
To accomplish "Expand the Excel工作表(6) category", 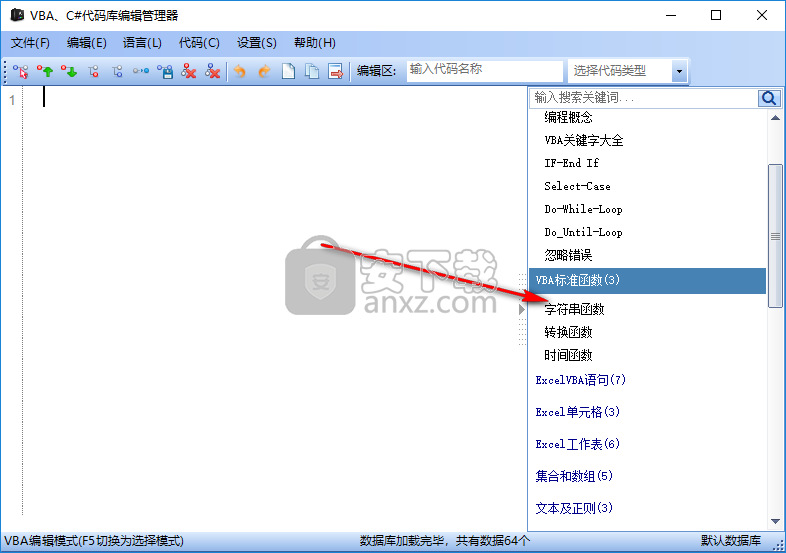I will pos(577,444).
